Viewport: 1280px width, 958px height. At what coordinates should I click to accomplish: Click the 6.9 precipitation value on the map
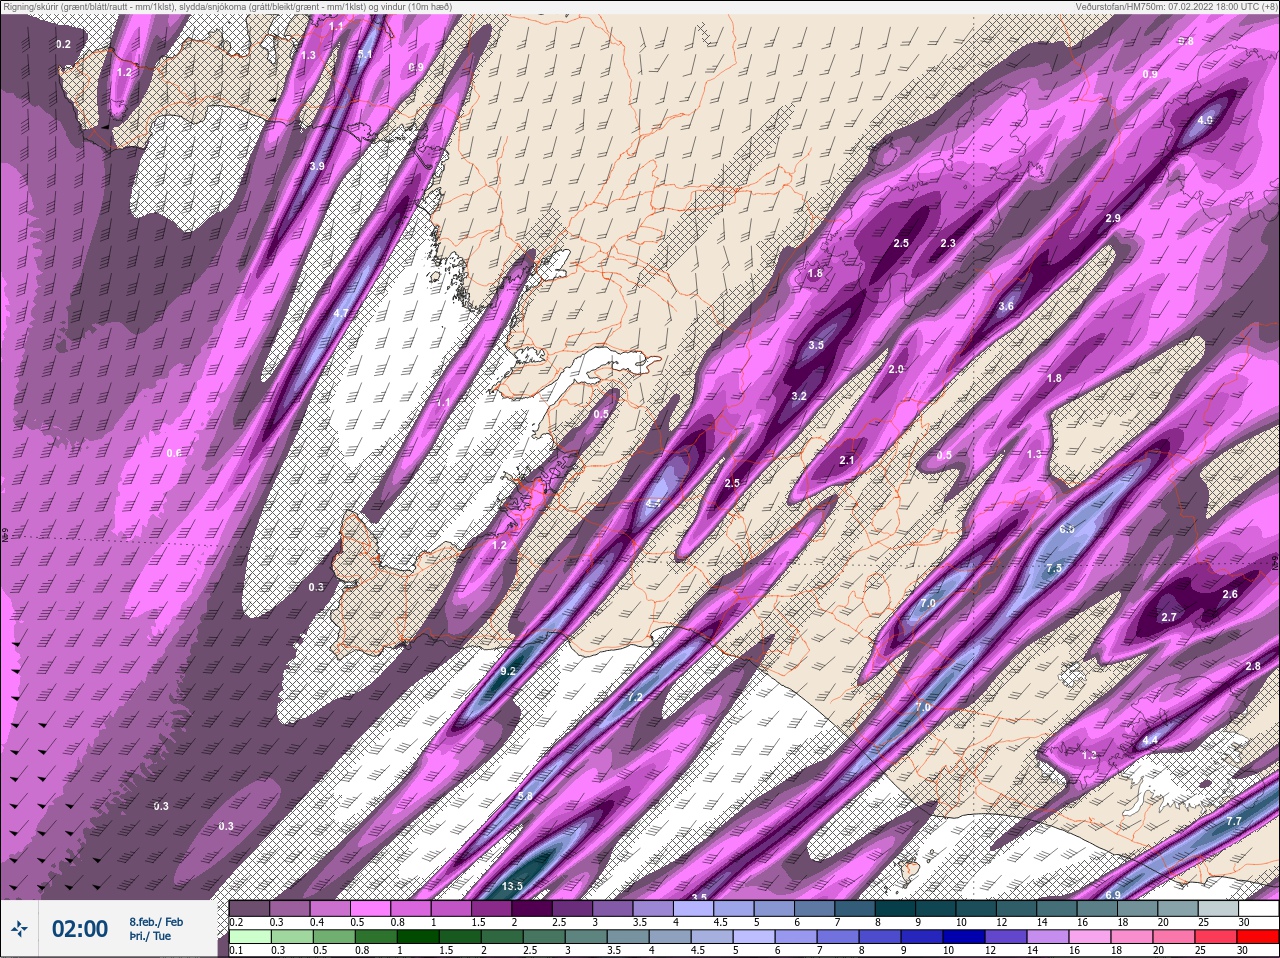[1113, 894]
